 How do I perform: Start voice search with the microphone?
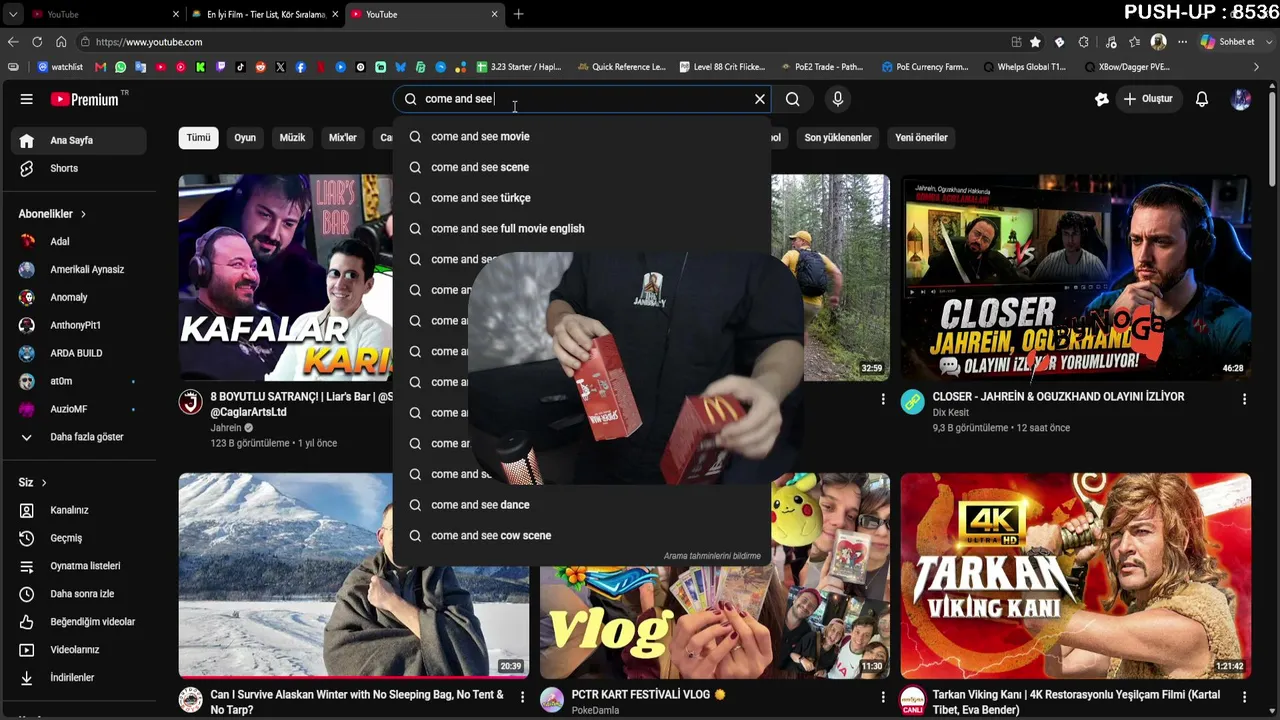tap(838, 99)
